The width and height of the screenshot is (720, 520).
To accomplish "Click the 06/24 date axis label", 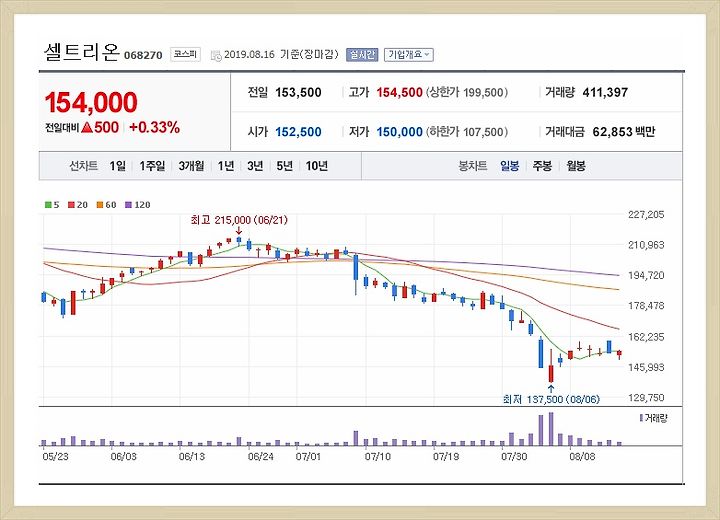I will click(261, 457).
